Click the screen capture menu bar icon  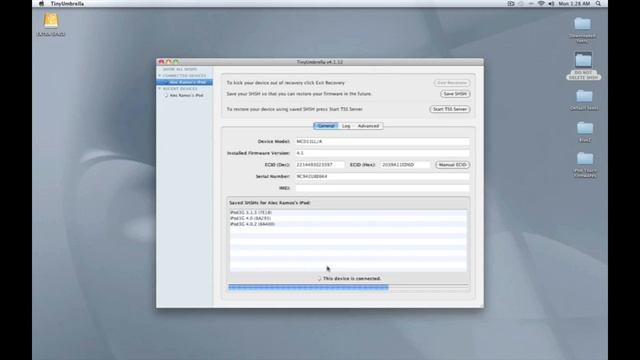pyautogui.click(x=511, y=4)
